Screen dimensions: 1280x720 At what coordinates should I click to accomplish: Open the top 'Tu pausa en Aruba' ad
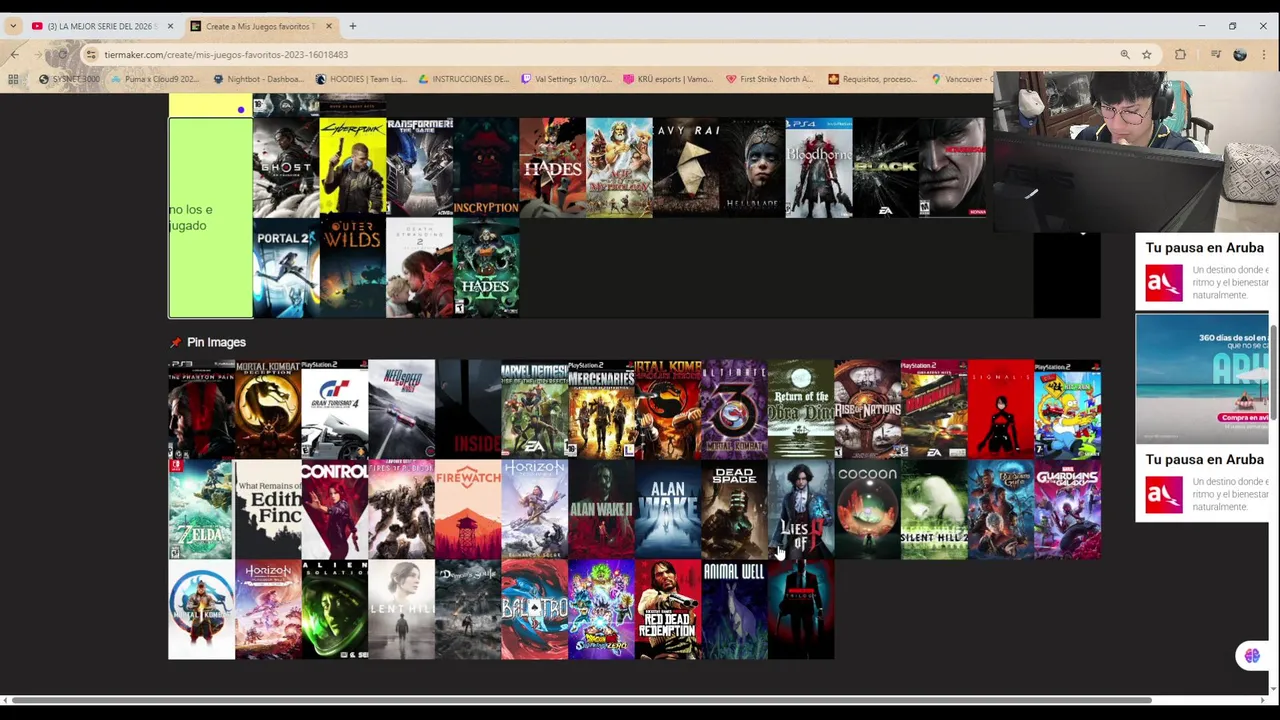point(1203,272)
